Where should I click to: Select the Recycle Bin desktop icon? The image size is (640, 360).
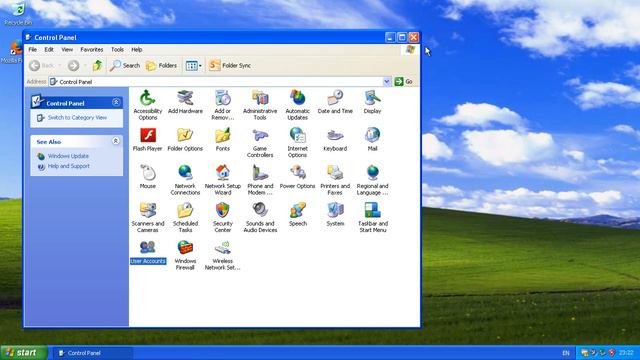(18, 14)
